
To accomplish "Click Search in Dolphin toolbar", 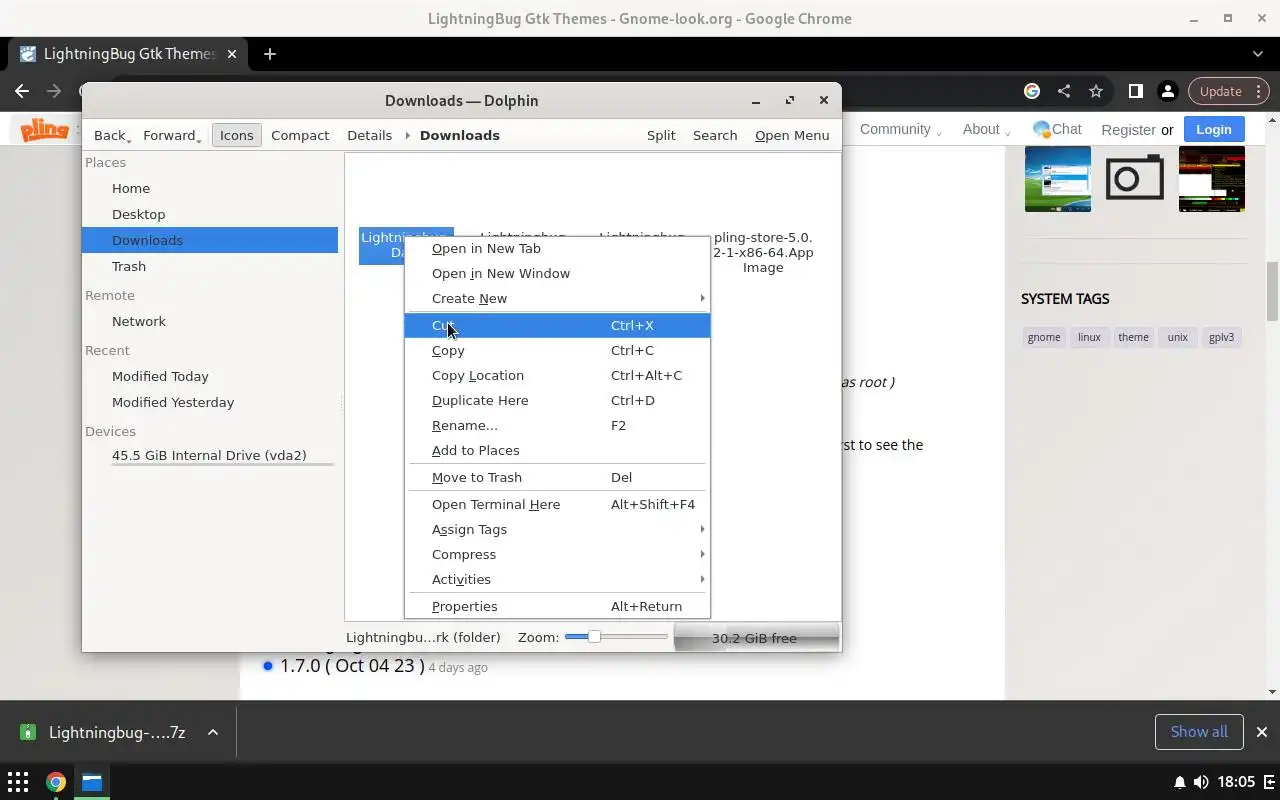I will click(715, 135).
